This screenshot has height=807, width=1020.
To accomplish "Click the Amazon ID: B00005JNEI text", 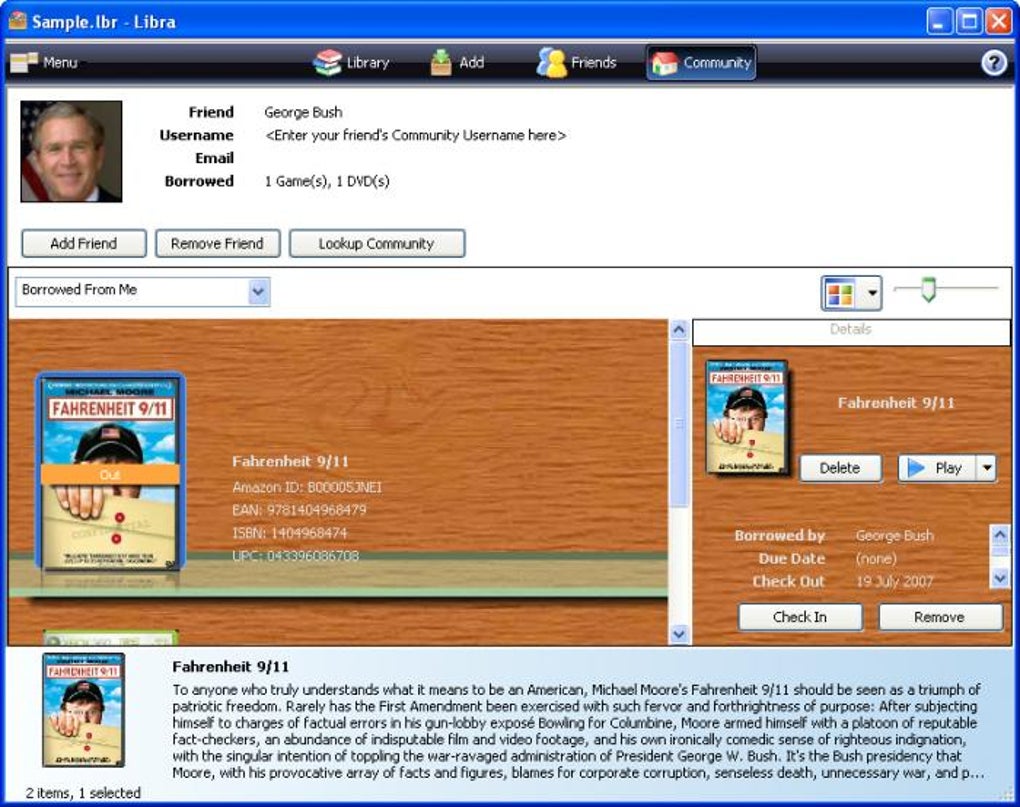I will pyautogui.click(x=307, y=487).
